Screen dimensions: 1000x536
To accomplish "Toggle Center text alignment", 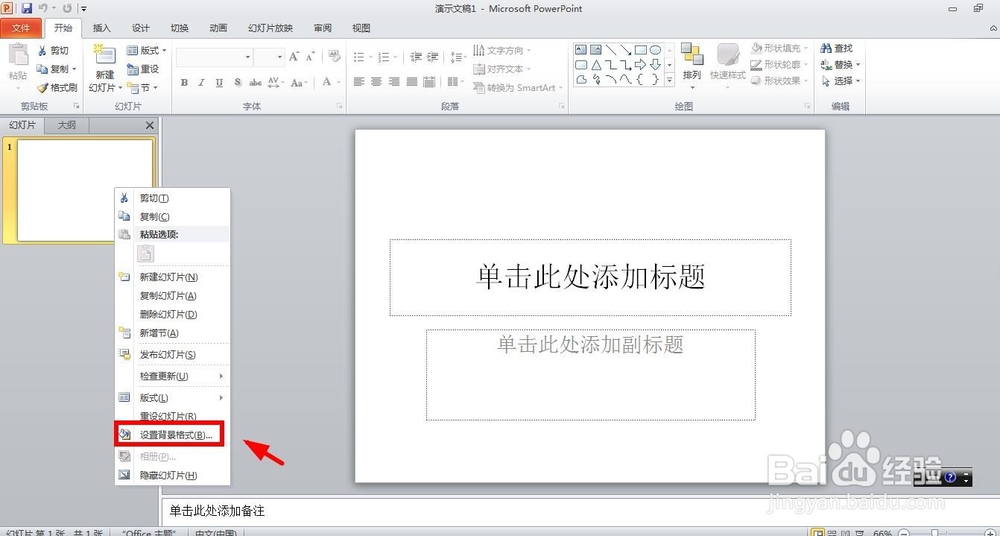I will click(376, 82).
